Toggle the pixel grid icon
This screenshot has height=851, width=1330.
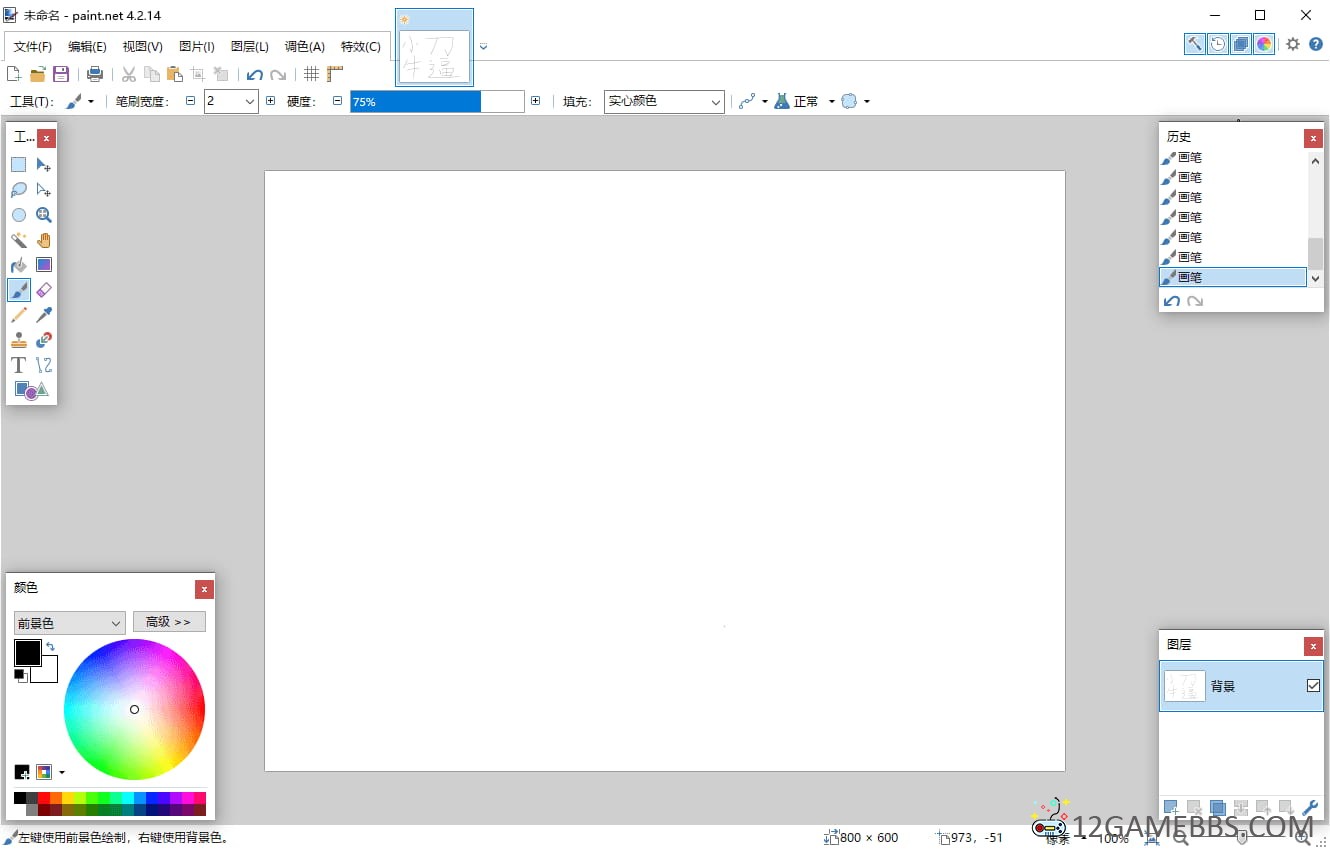point(312,74)
